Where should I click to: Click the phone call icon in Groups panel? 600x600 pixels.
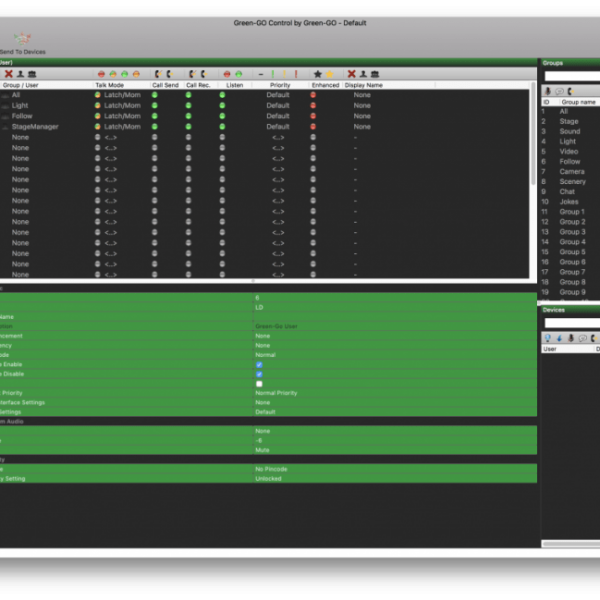571,91
